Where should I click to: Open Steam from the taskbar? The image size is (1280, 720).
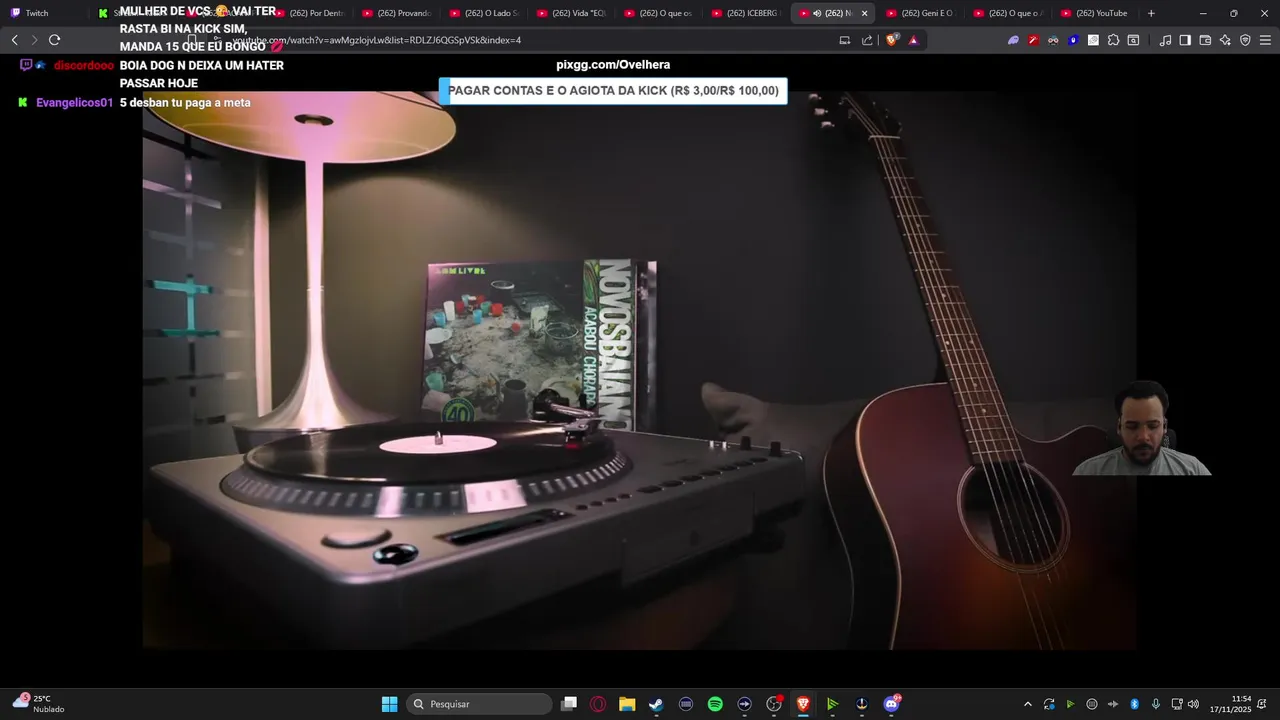pos(656,704)
